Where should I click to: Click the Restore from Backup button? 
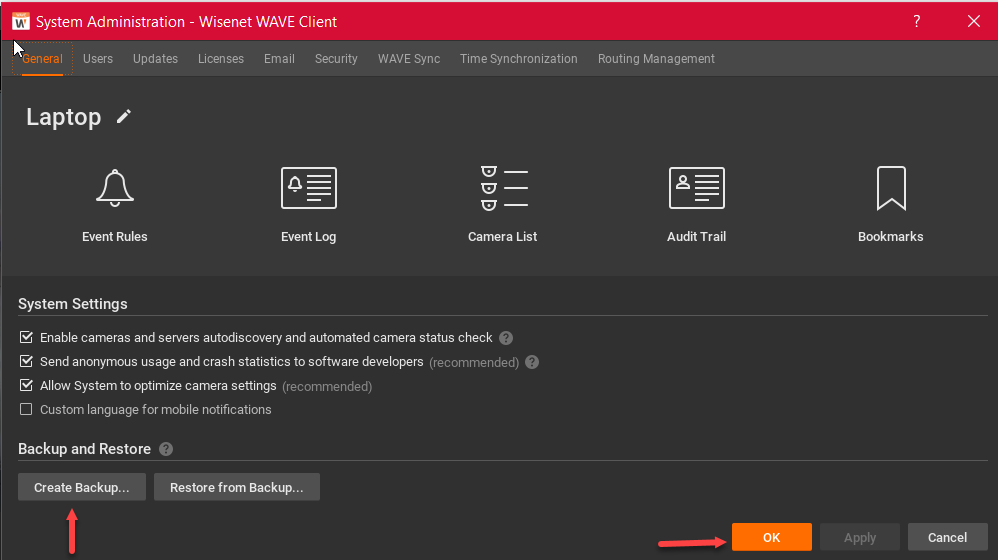click(237, 487)
